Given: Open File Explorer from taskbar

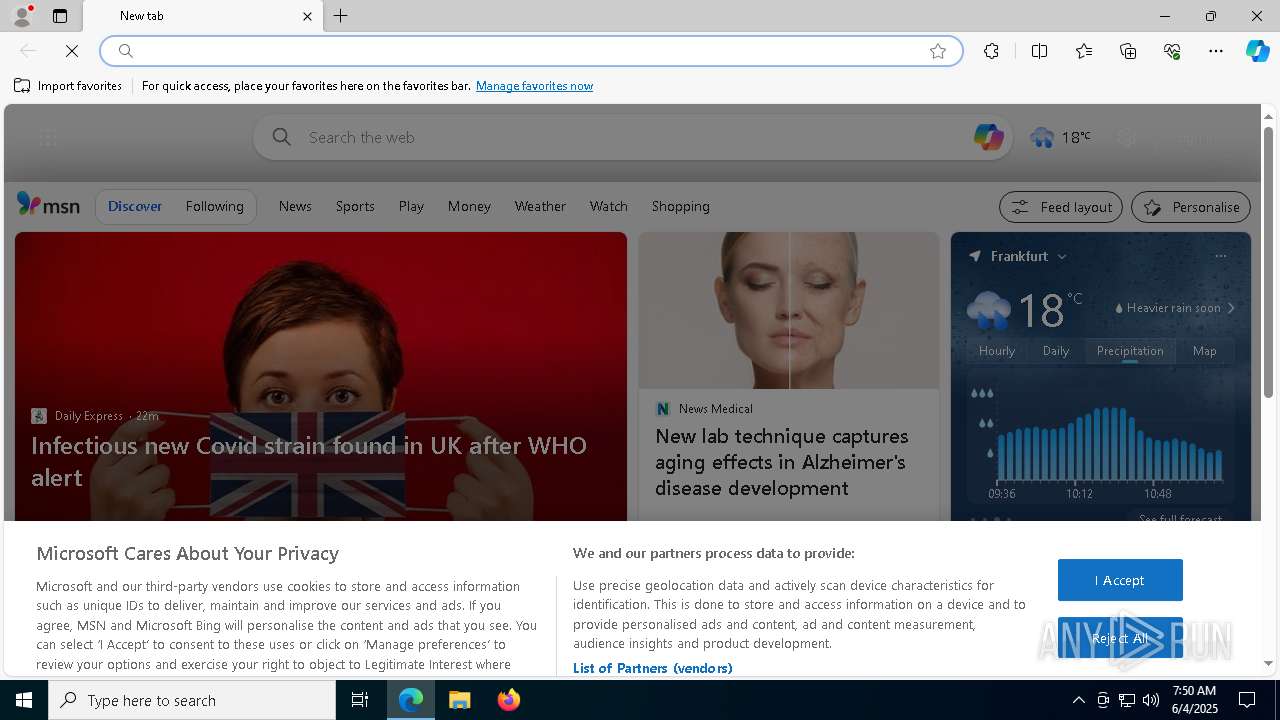Looking at the screenshot, I should click(x=460, y=700).
